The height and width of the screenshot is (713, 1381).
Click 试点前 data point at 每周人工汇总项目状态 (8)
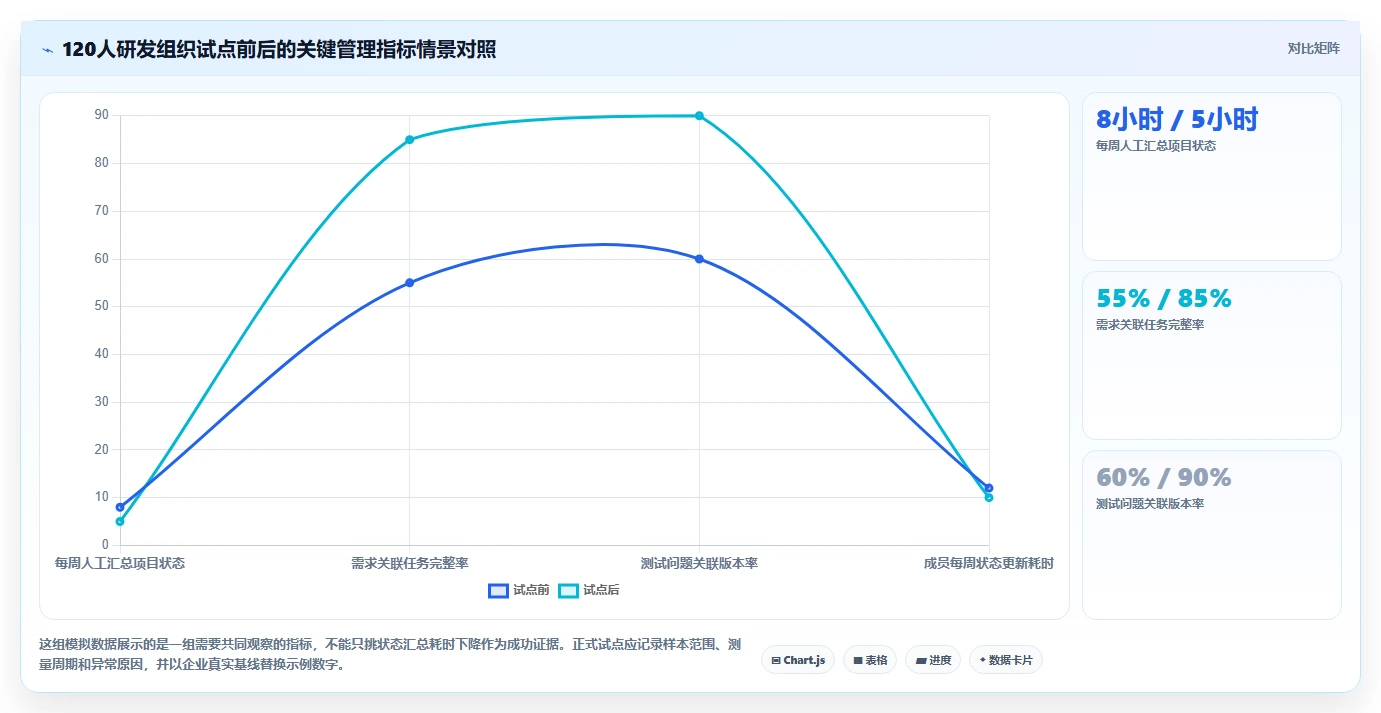(120, 507)
